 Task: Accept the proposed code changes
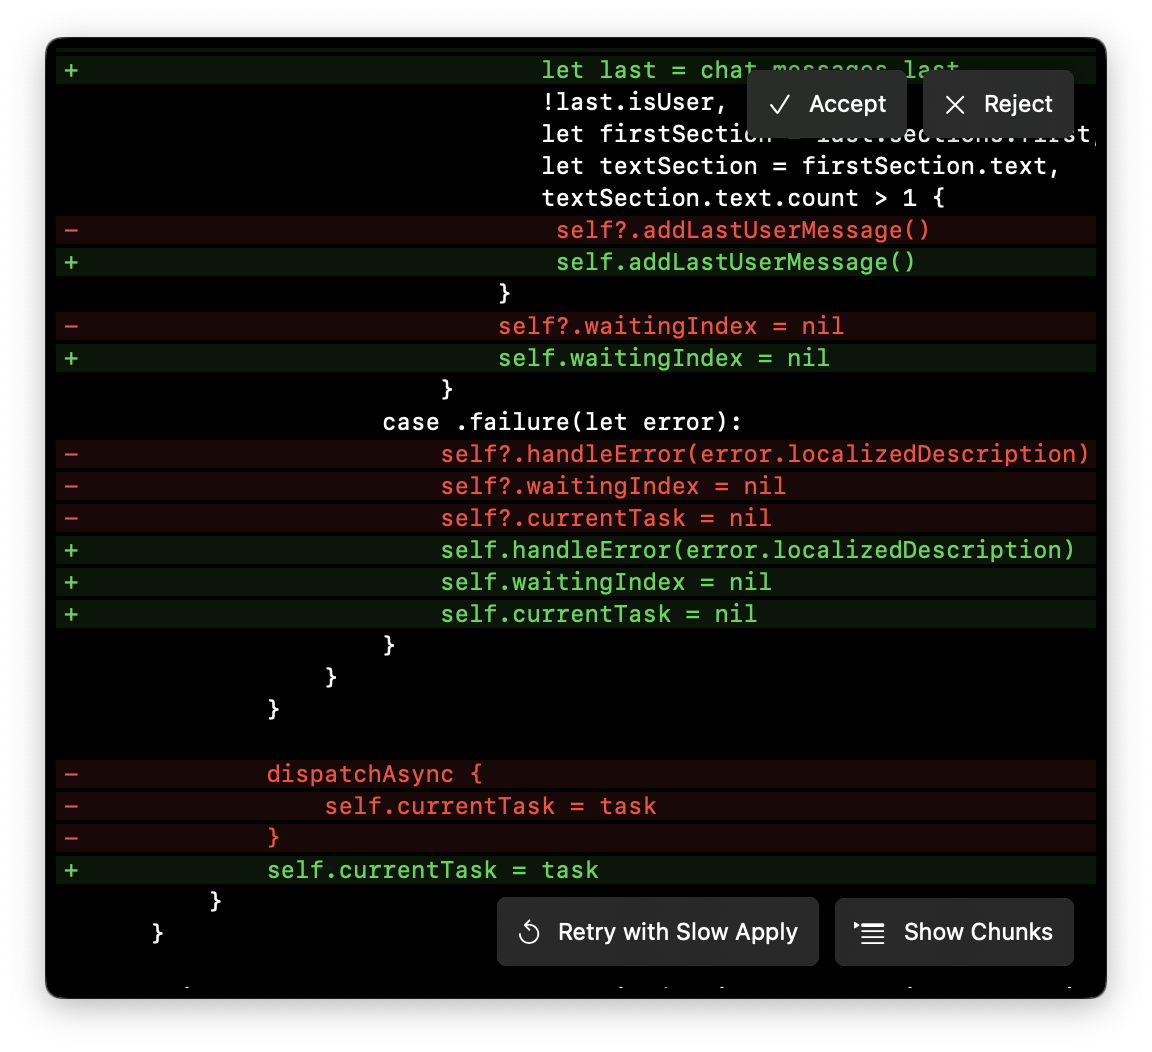(827, 103)
